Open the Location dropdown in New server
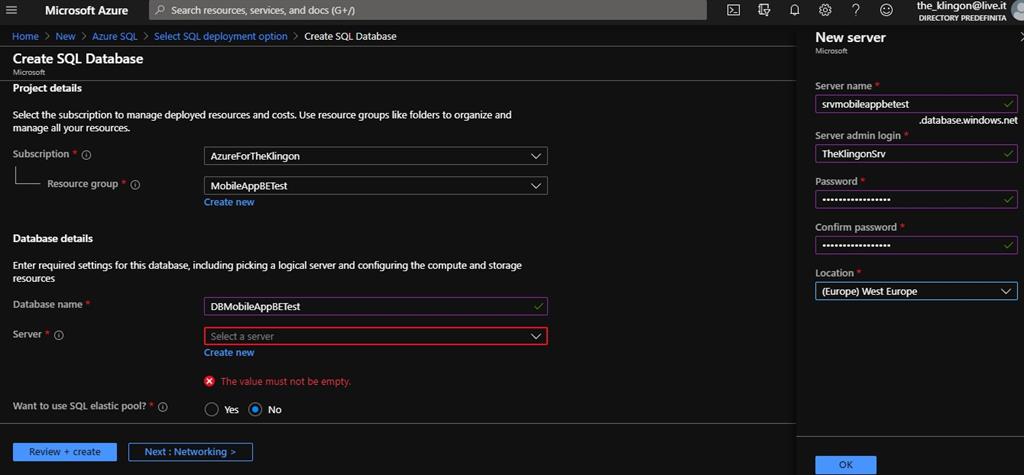 click(916, 291)
